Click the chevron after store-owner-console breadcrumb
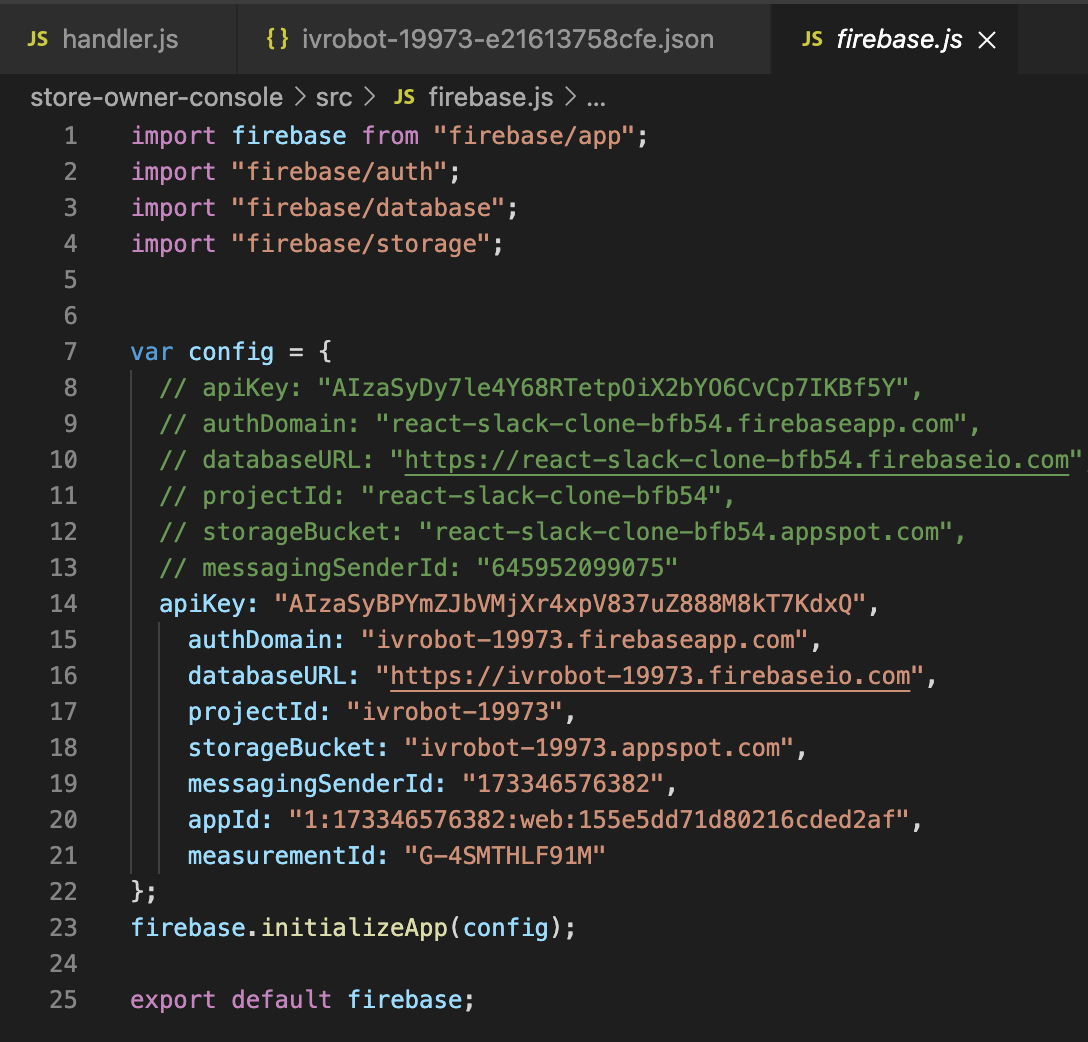The width and height of the screenshot is (1088, 1042). [x=300, y=97]
